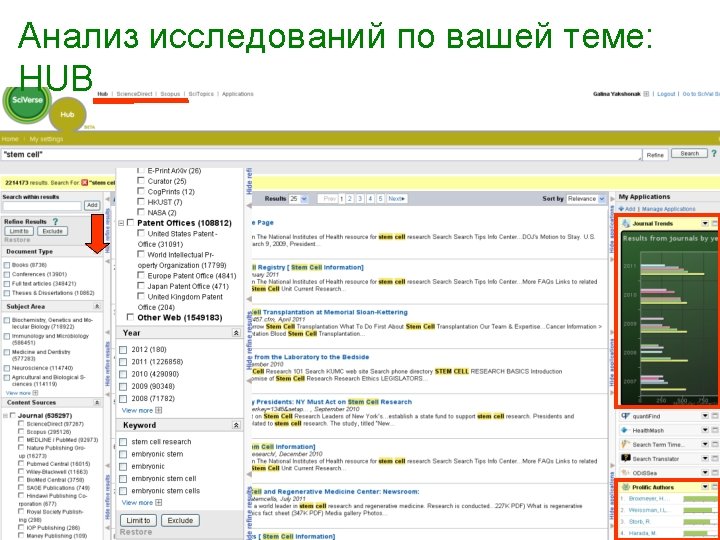The width and height of the screenshot is (720, 540).
Task: Tick the Europe Patent Office checkbox
Action: click(141, 276)
